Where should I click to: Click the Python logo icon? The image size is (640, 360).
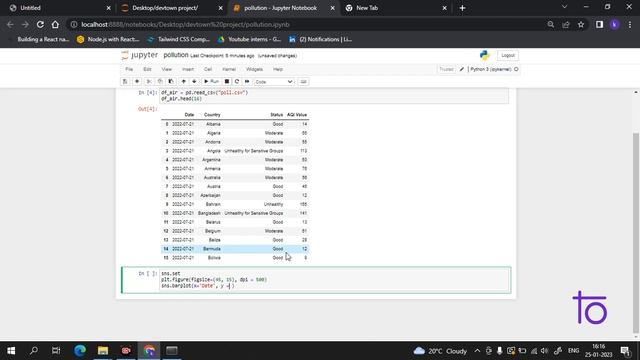[484, 55]
